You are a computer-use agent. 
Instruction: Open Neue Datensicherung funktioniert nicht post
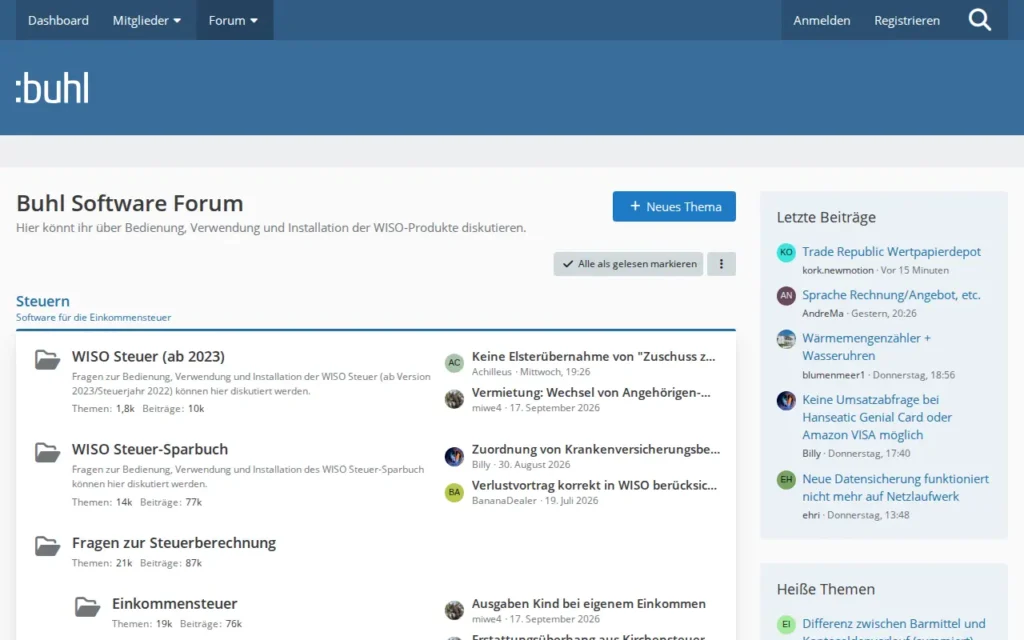coord(895,488)
